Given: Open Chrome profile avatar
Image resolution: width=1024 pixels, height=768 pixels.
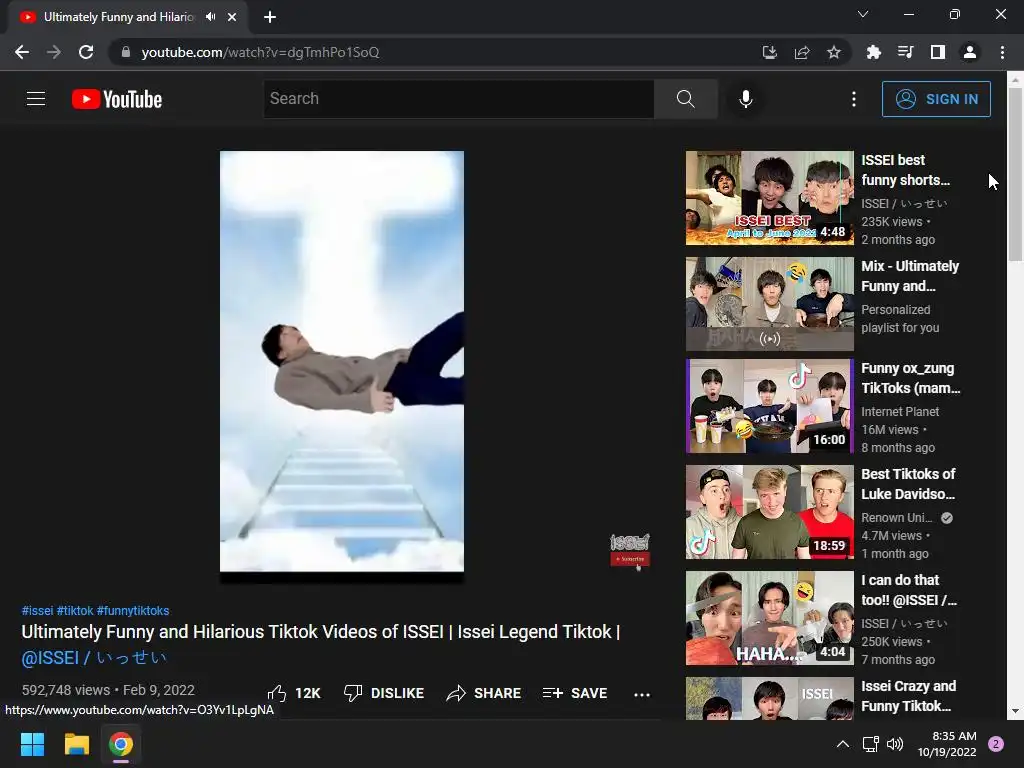Looking at the screenshot, I should pyautogui.click(x=970, y=52).
